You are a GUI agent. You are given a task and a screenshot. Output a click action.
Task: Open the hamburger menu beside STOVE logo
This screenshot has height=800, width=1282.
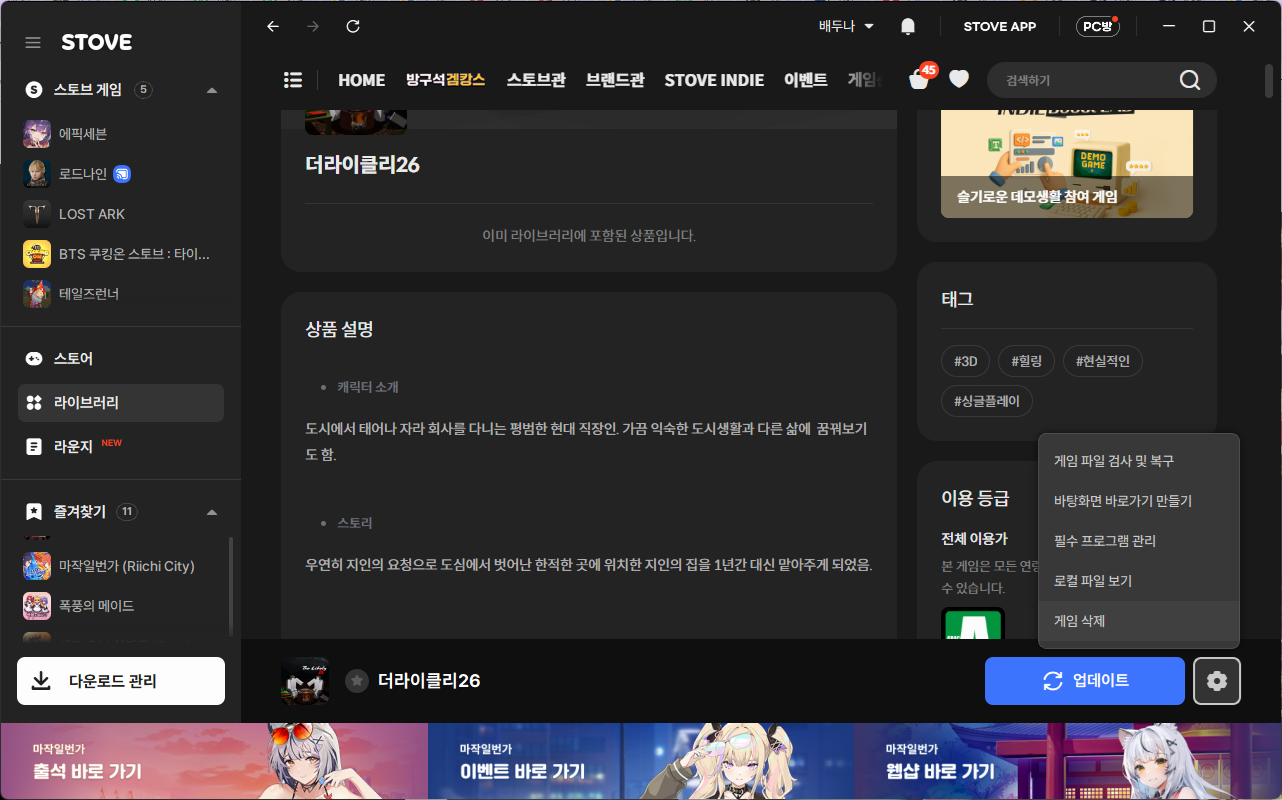[x=33, y=43]
